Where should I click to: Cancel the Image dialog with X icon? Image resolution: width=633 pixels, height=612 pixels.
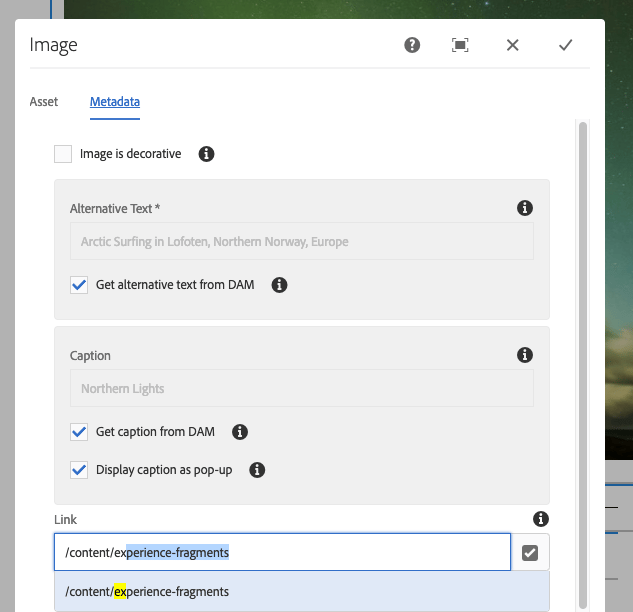coord(512,45)
